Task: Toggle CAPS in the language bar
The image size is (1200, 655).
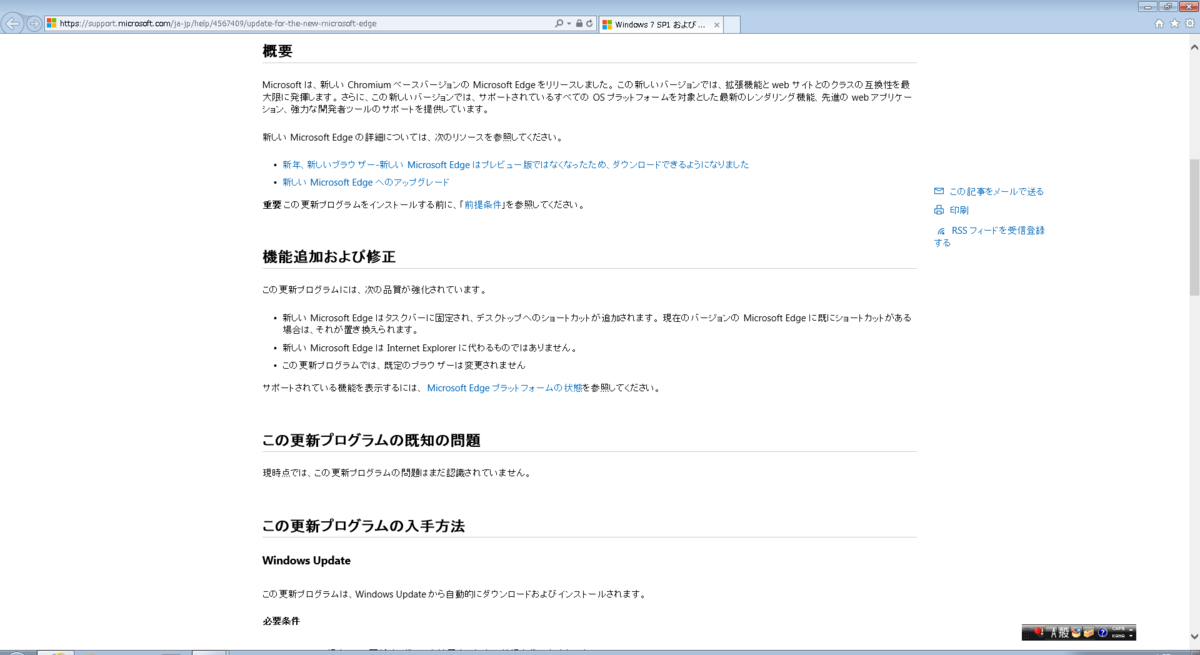Action: [1118, 629]
